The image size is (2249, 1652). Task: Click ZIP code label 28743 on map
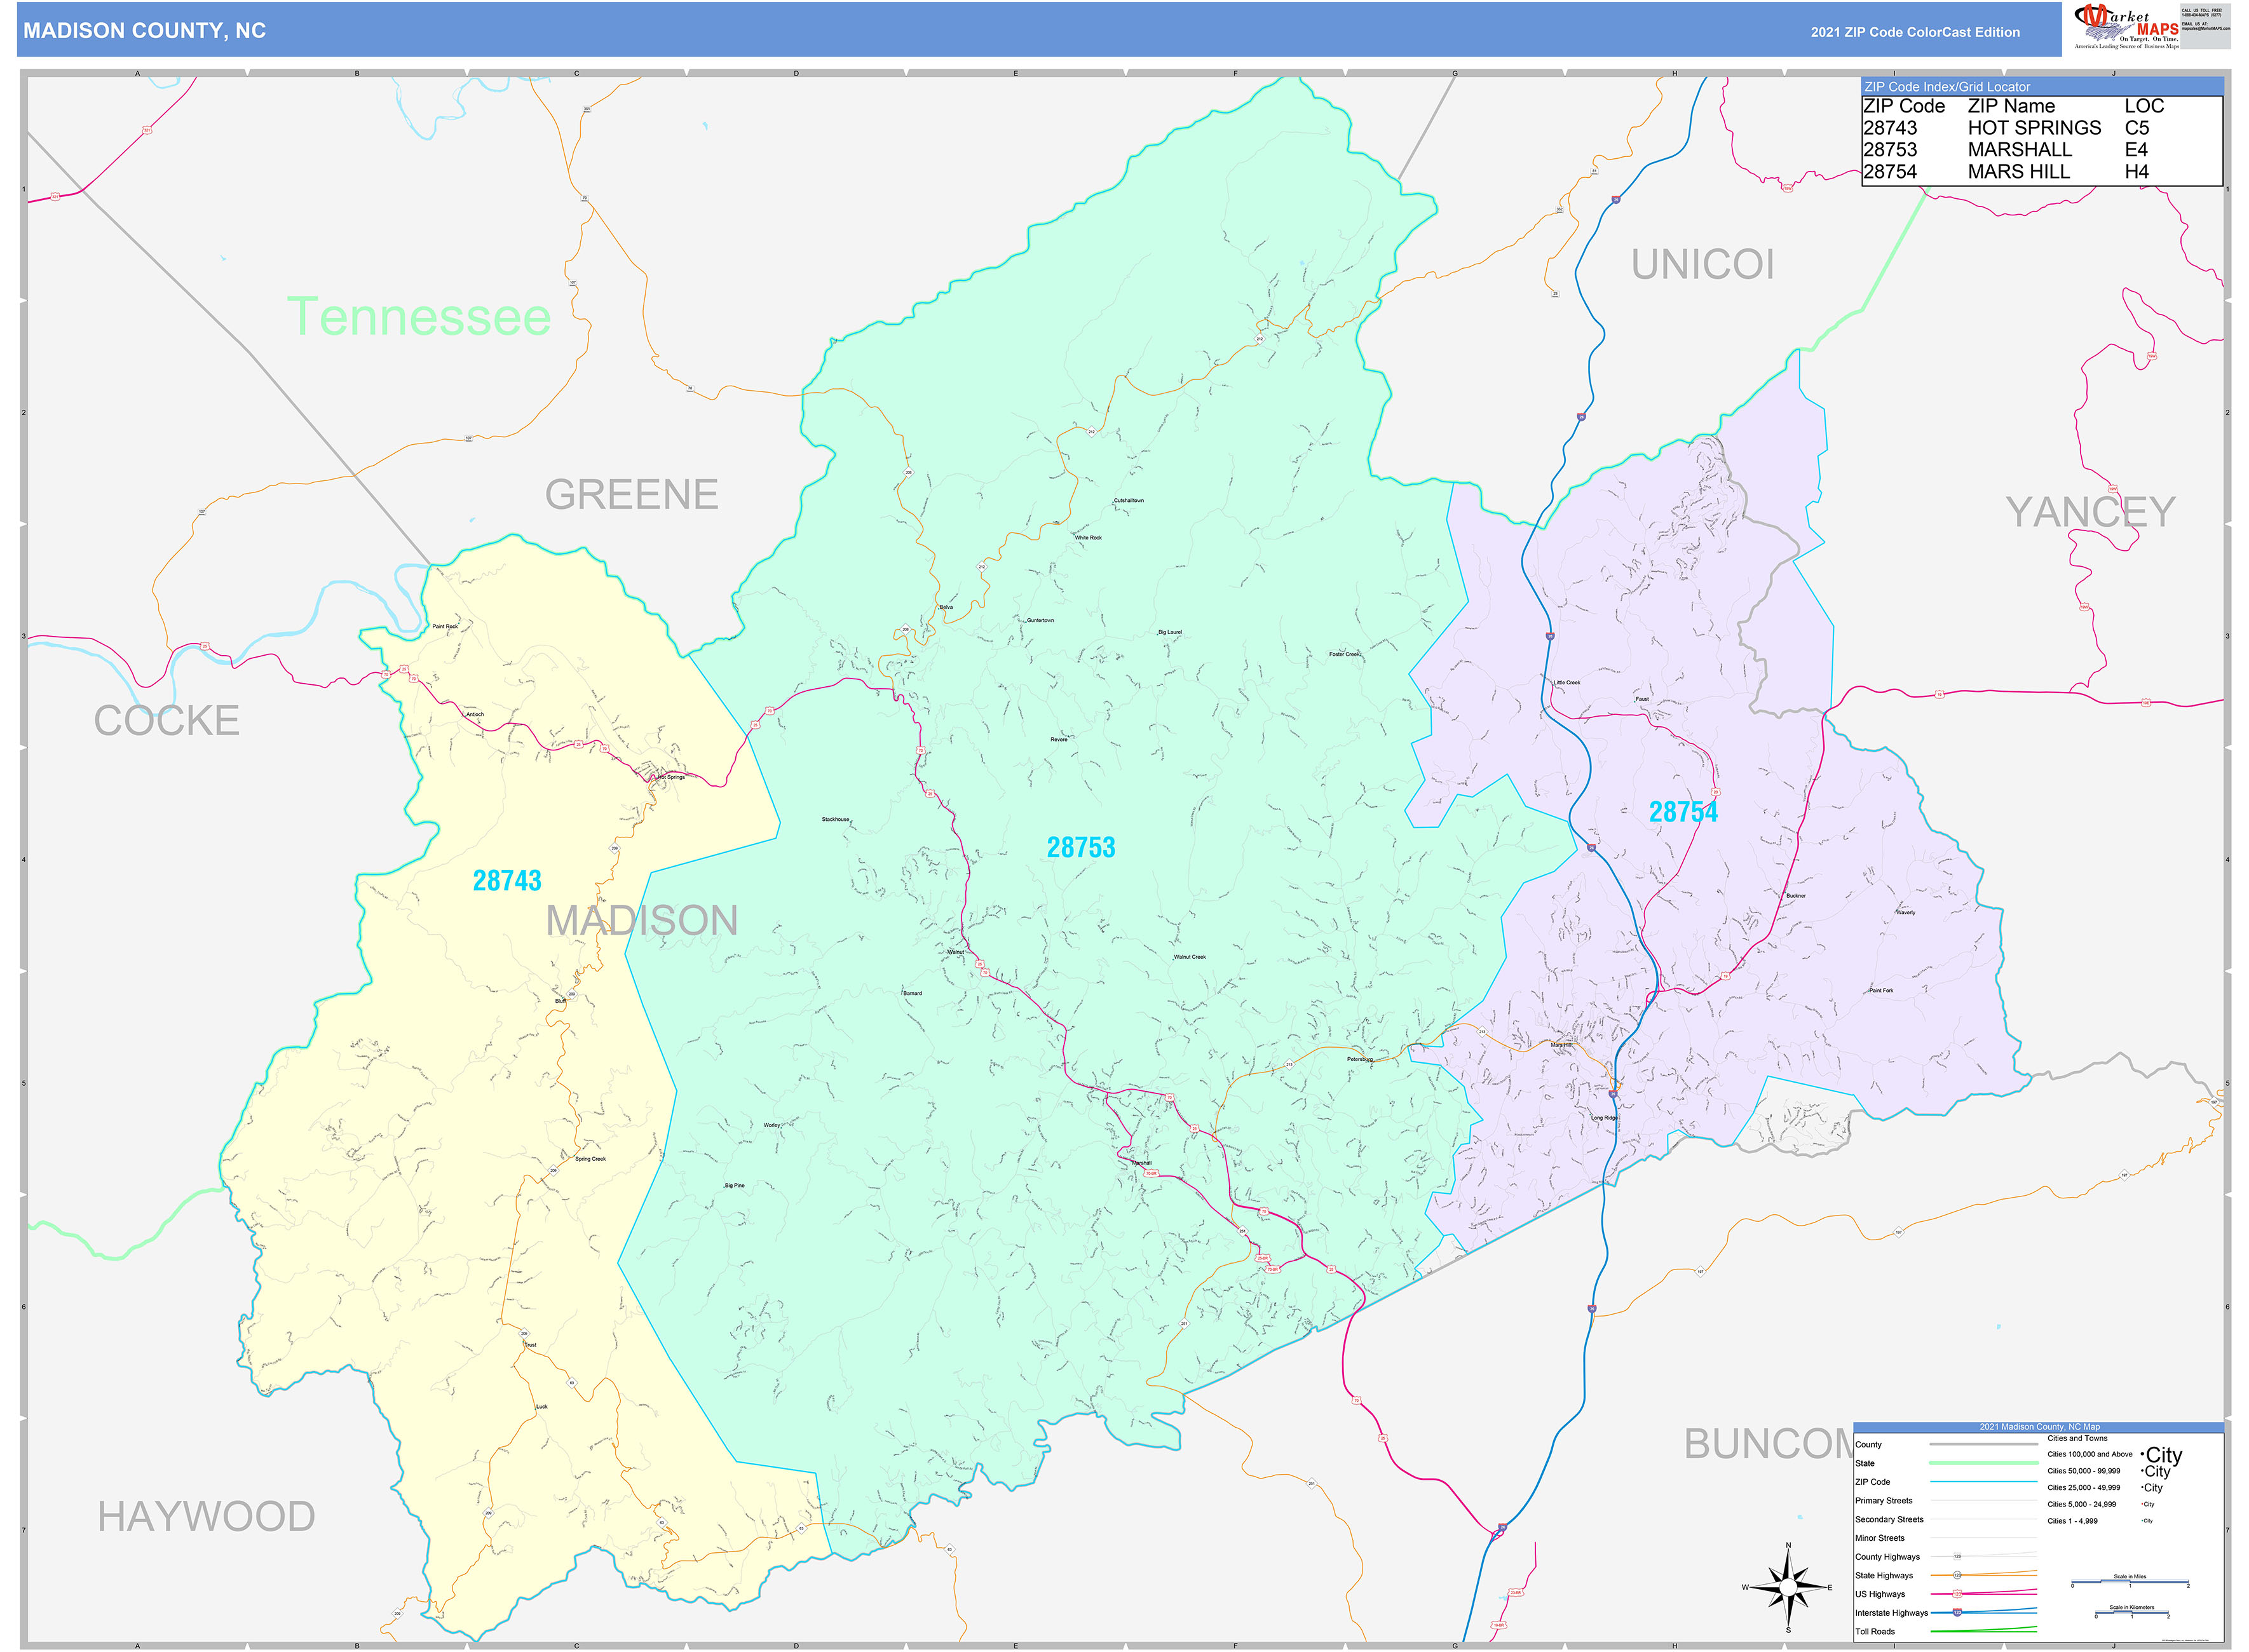[506, 880]
